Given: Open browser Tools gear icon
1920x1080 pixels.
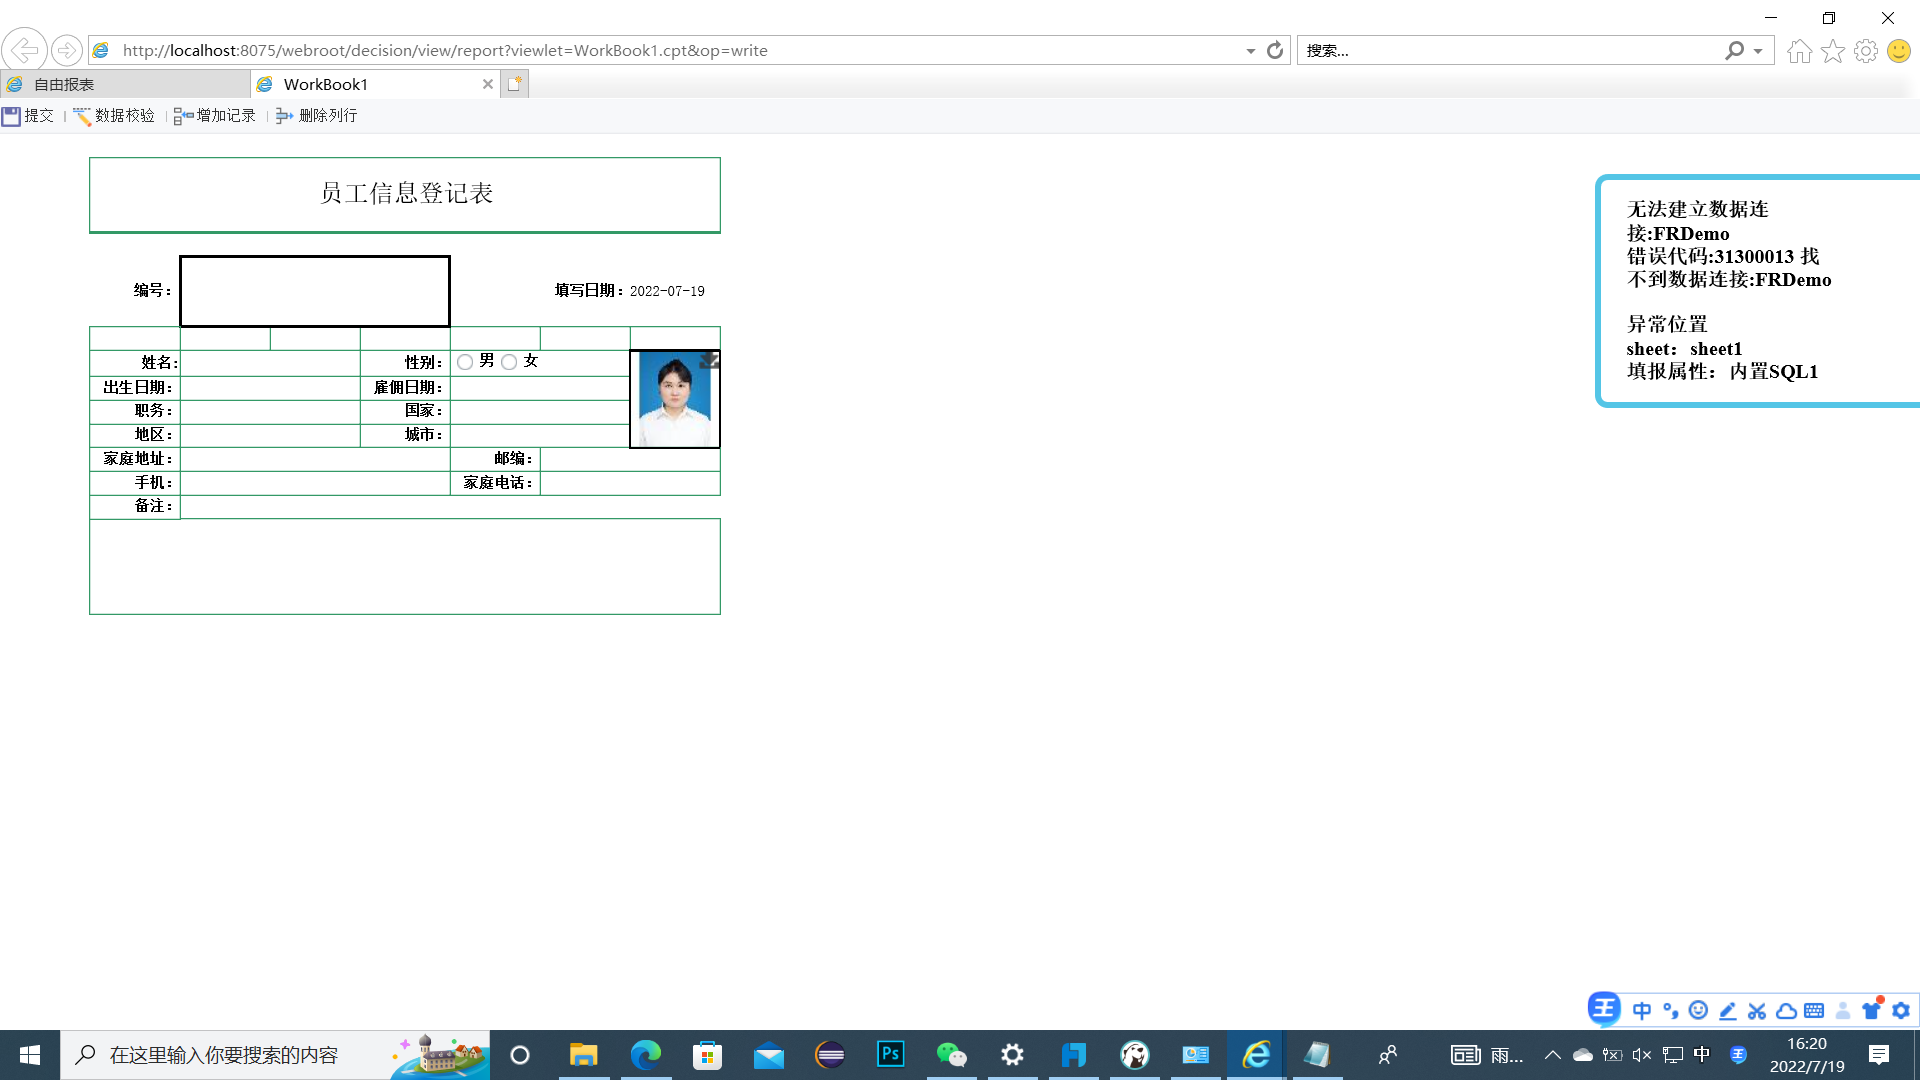Looking at the screenshot, I should 1865,51.
